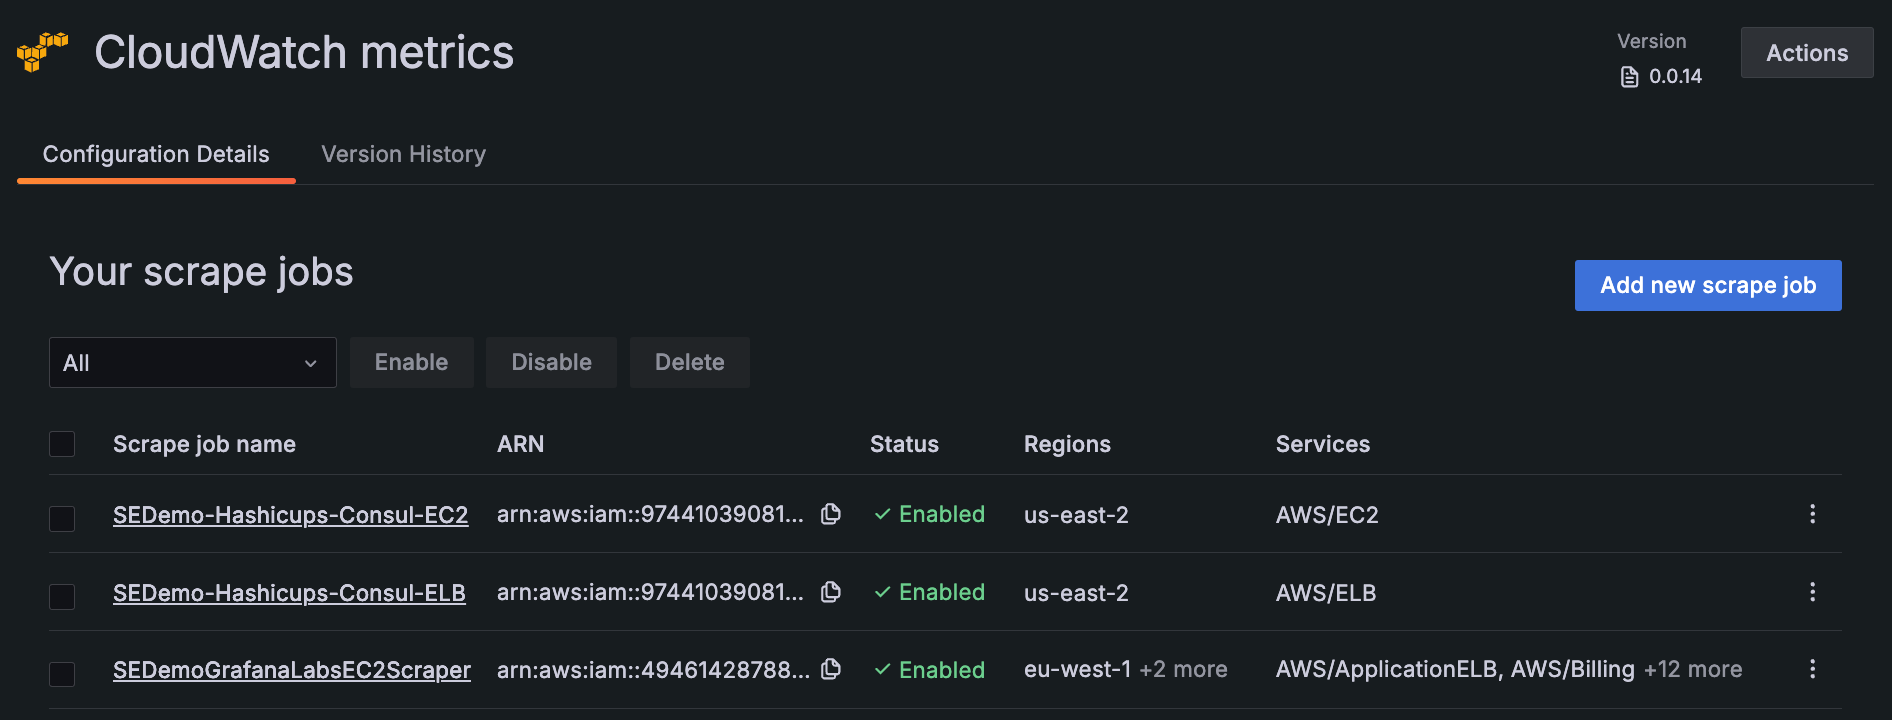Open the SEDemo-Hashicups-Consul-EC2 scrape job

pyautogui.click(x=290, y=515)
